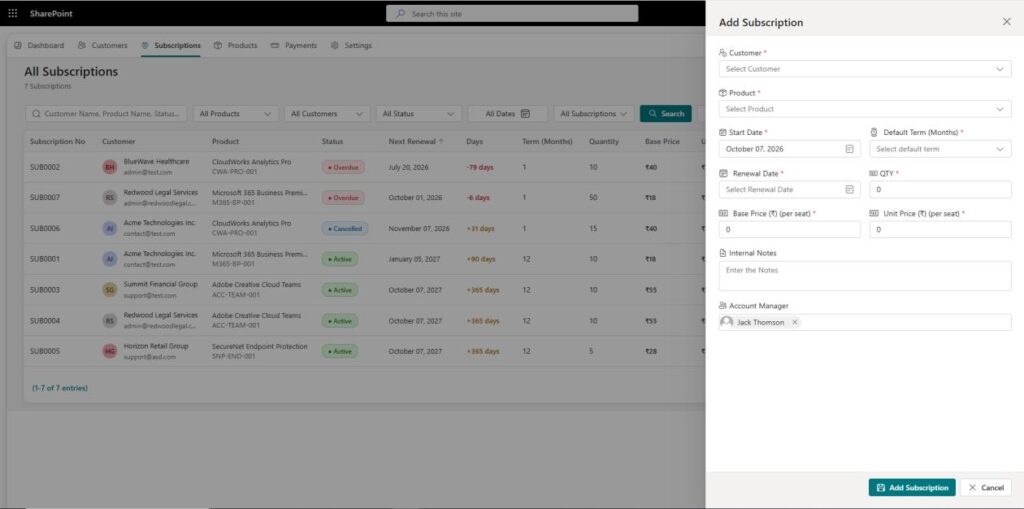Click the RS avatar in SUB0007 row
The height and width of the screenshot is (509, 1024).
click(x=110, y=198)
